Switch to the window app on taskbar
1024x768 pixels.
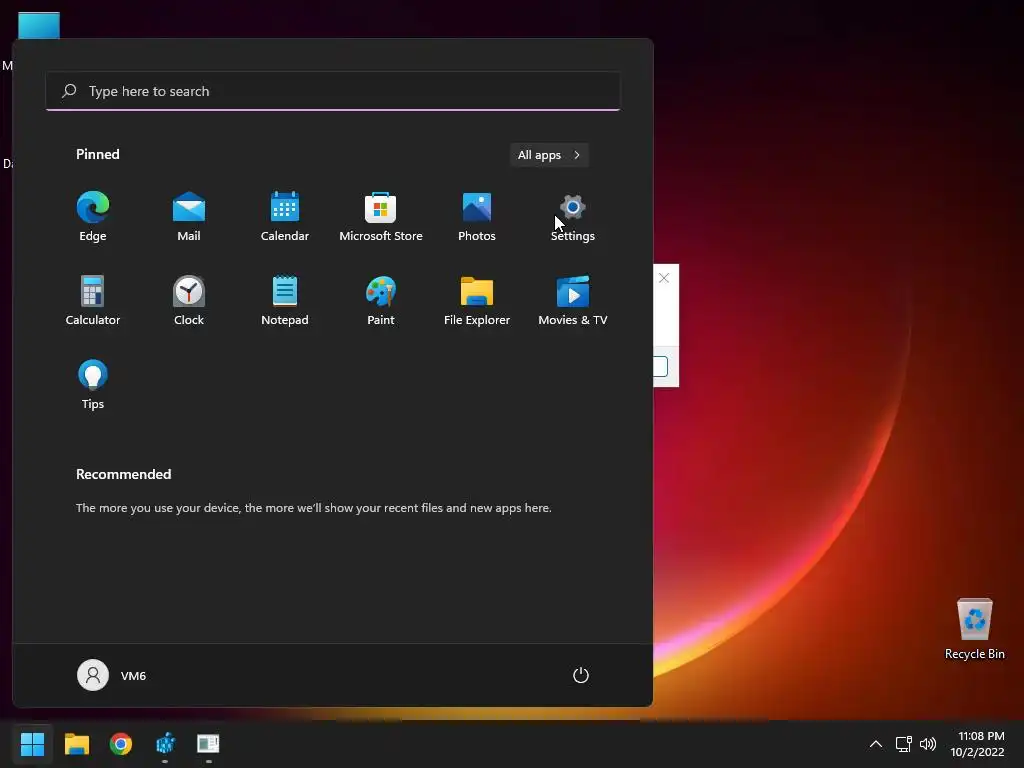coord(208,744)
